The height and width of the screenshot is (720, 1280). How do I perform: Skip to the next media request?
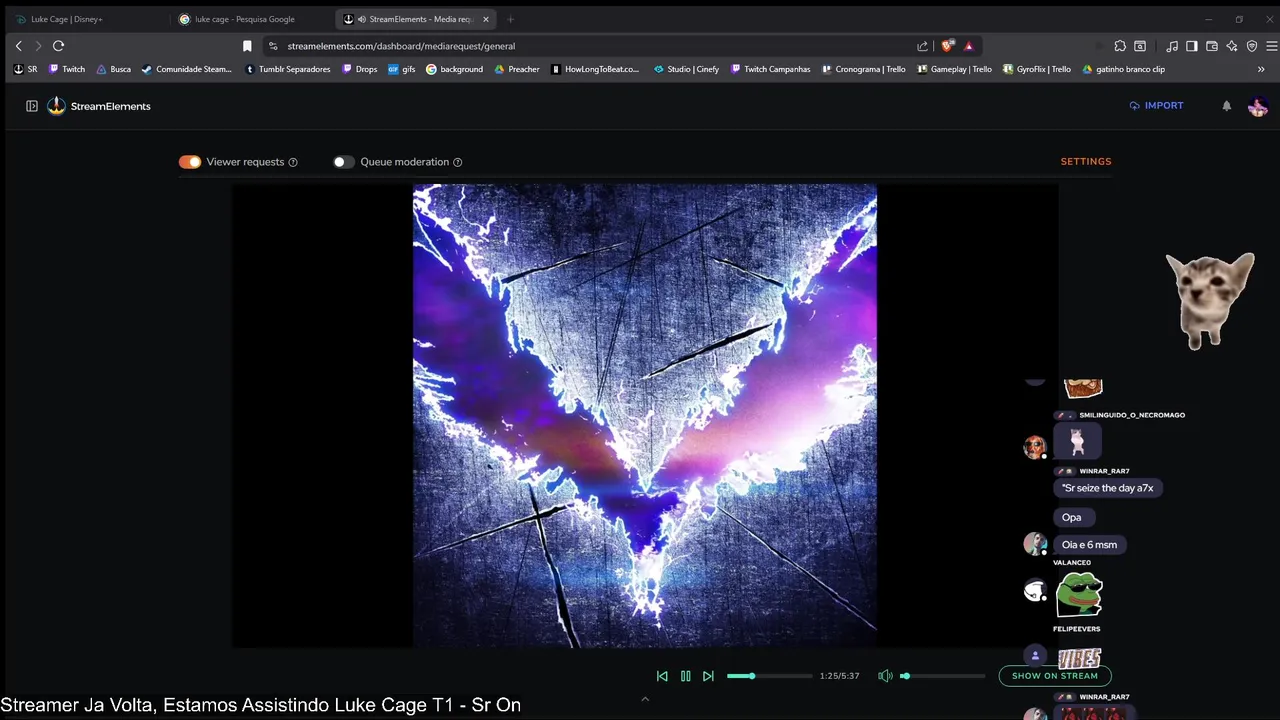tap(708, 676)
